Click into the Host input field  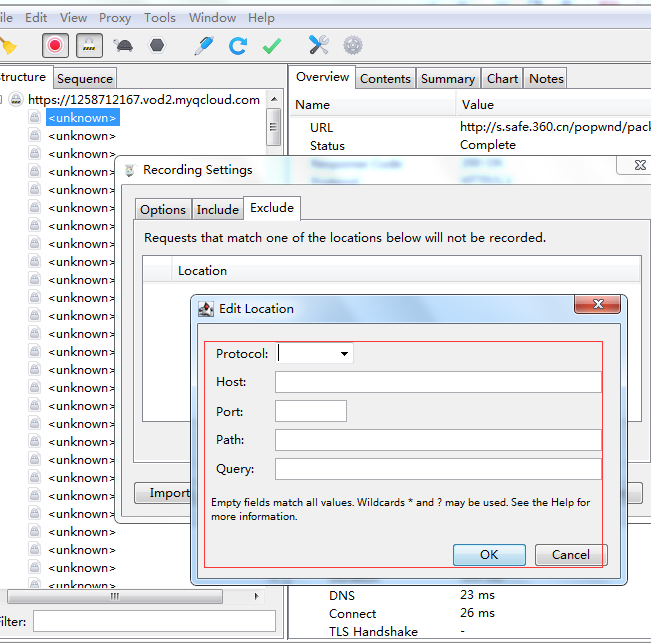[x=438, y=382]
